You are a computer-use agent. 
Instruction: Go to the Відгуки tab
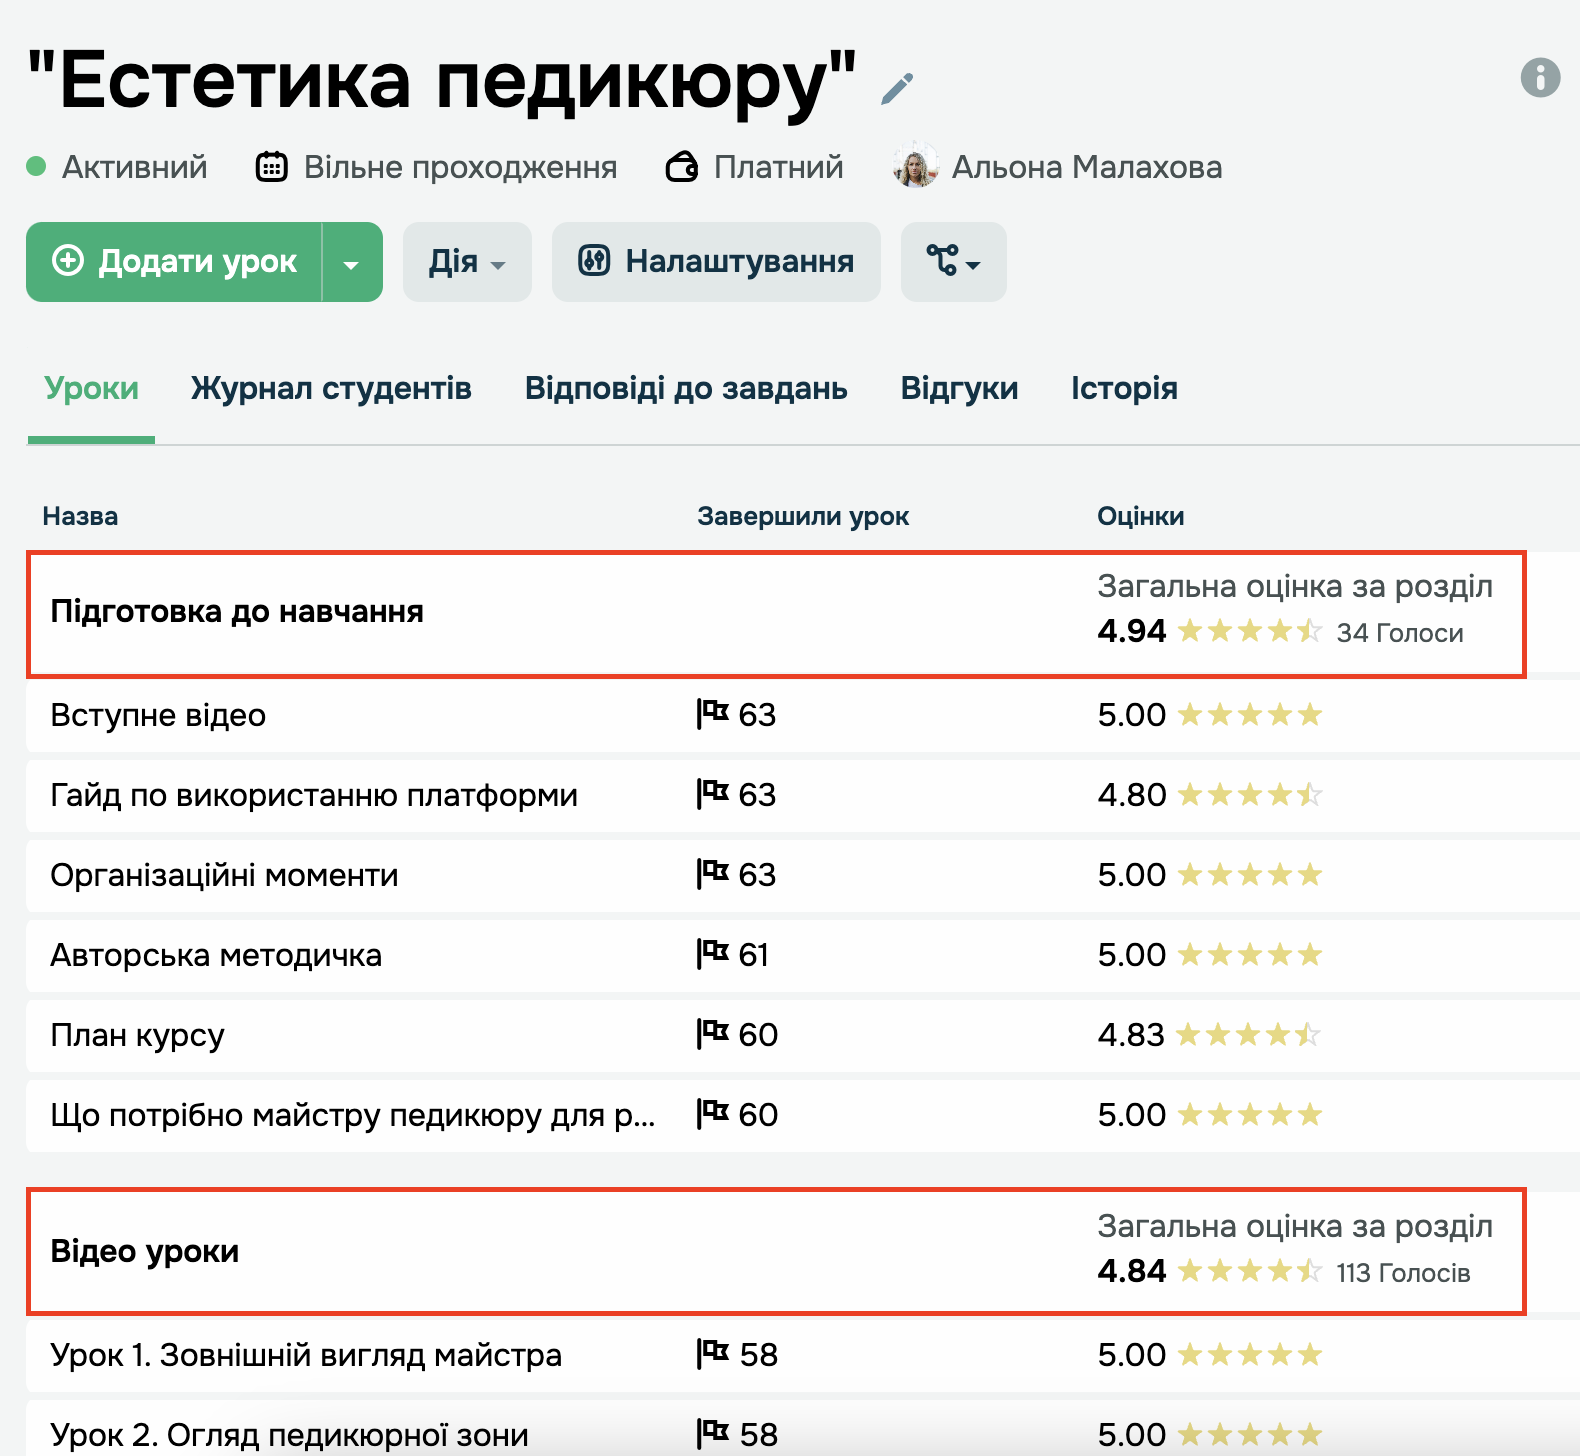point(959,388)
